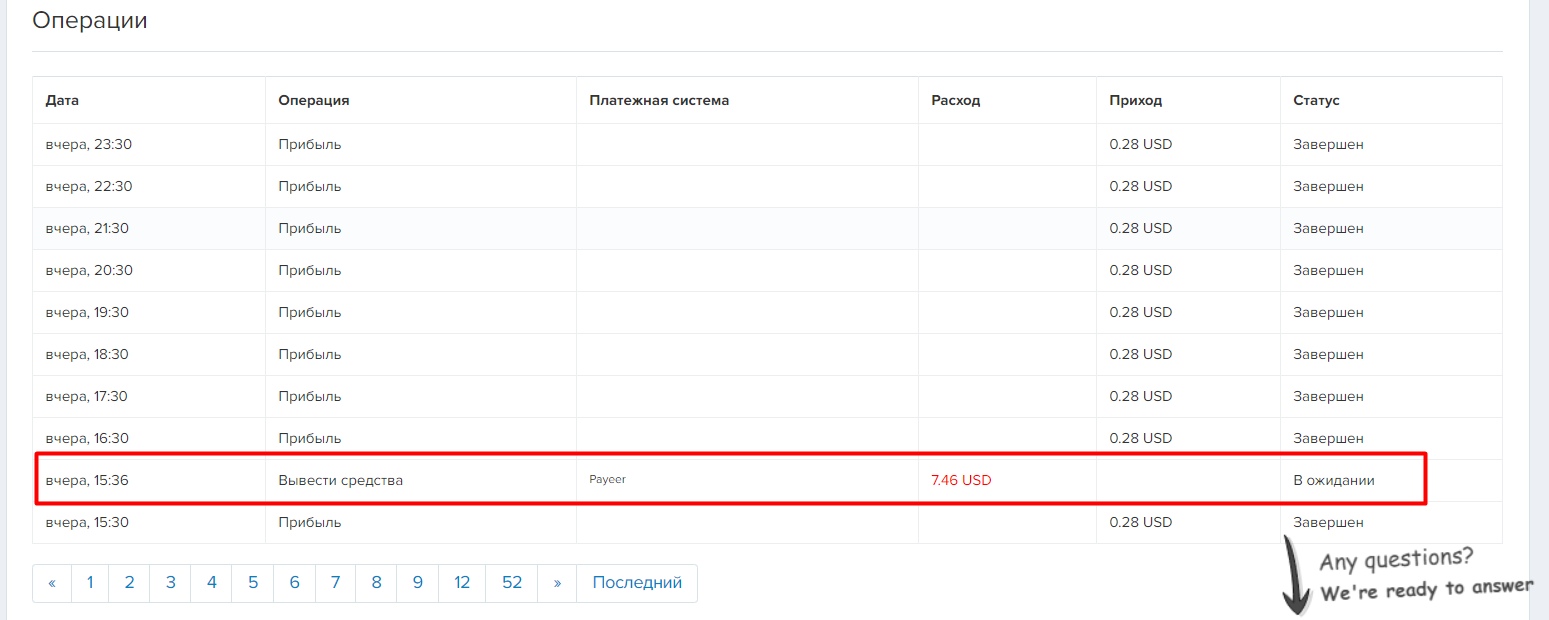Click the В ожидании pending status
The image size is (1549, 620).
(1333, 480)
